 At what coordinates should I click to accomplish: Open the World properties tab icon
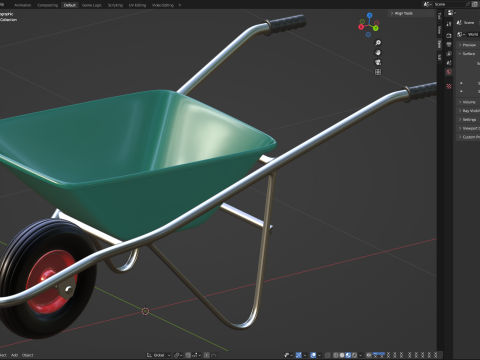point(449,72)
